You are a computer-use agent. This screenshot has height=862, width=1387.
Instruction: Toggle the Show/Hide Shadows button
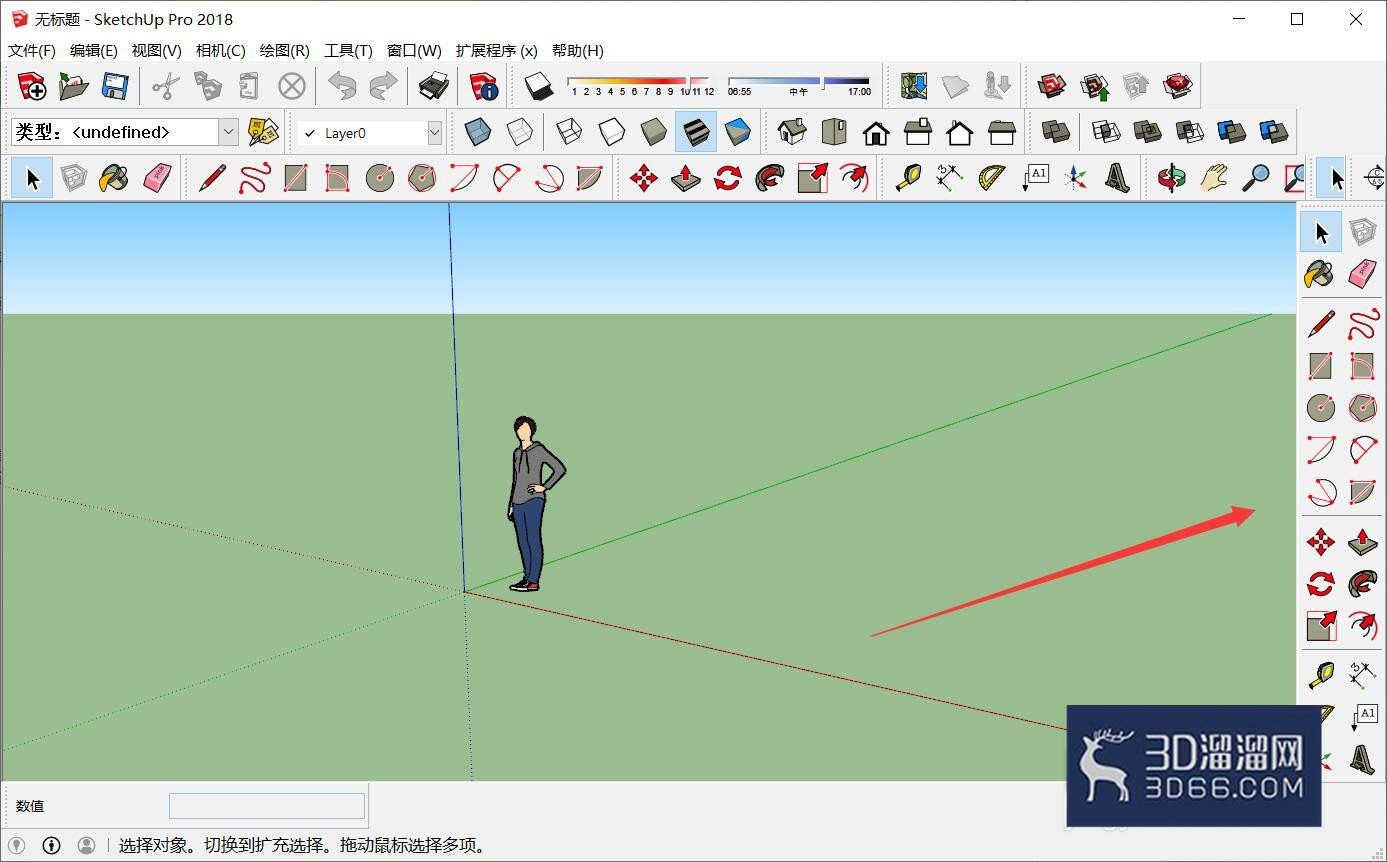pos(539,86)
